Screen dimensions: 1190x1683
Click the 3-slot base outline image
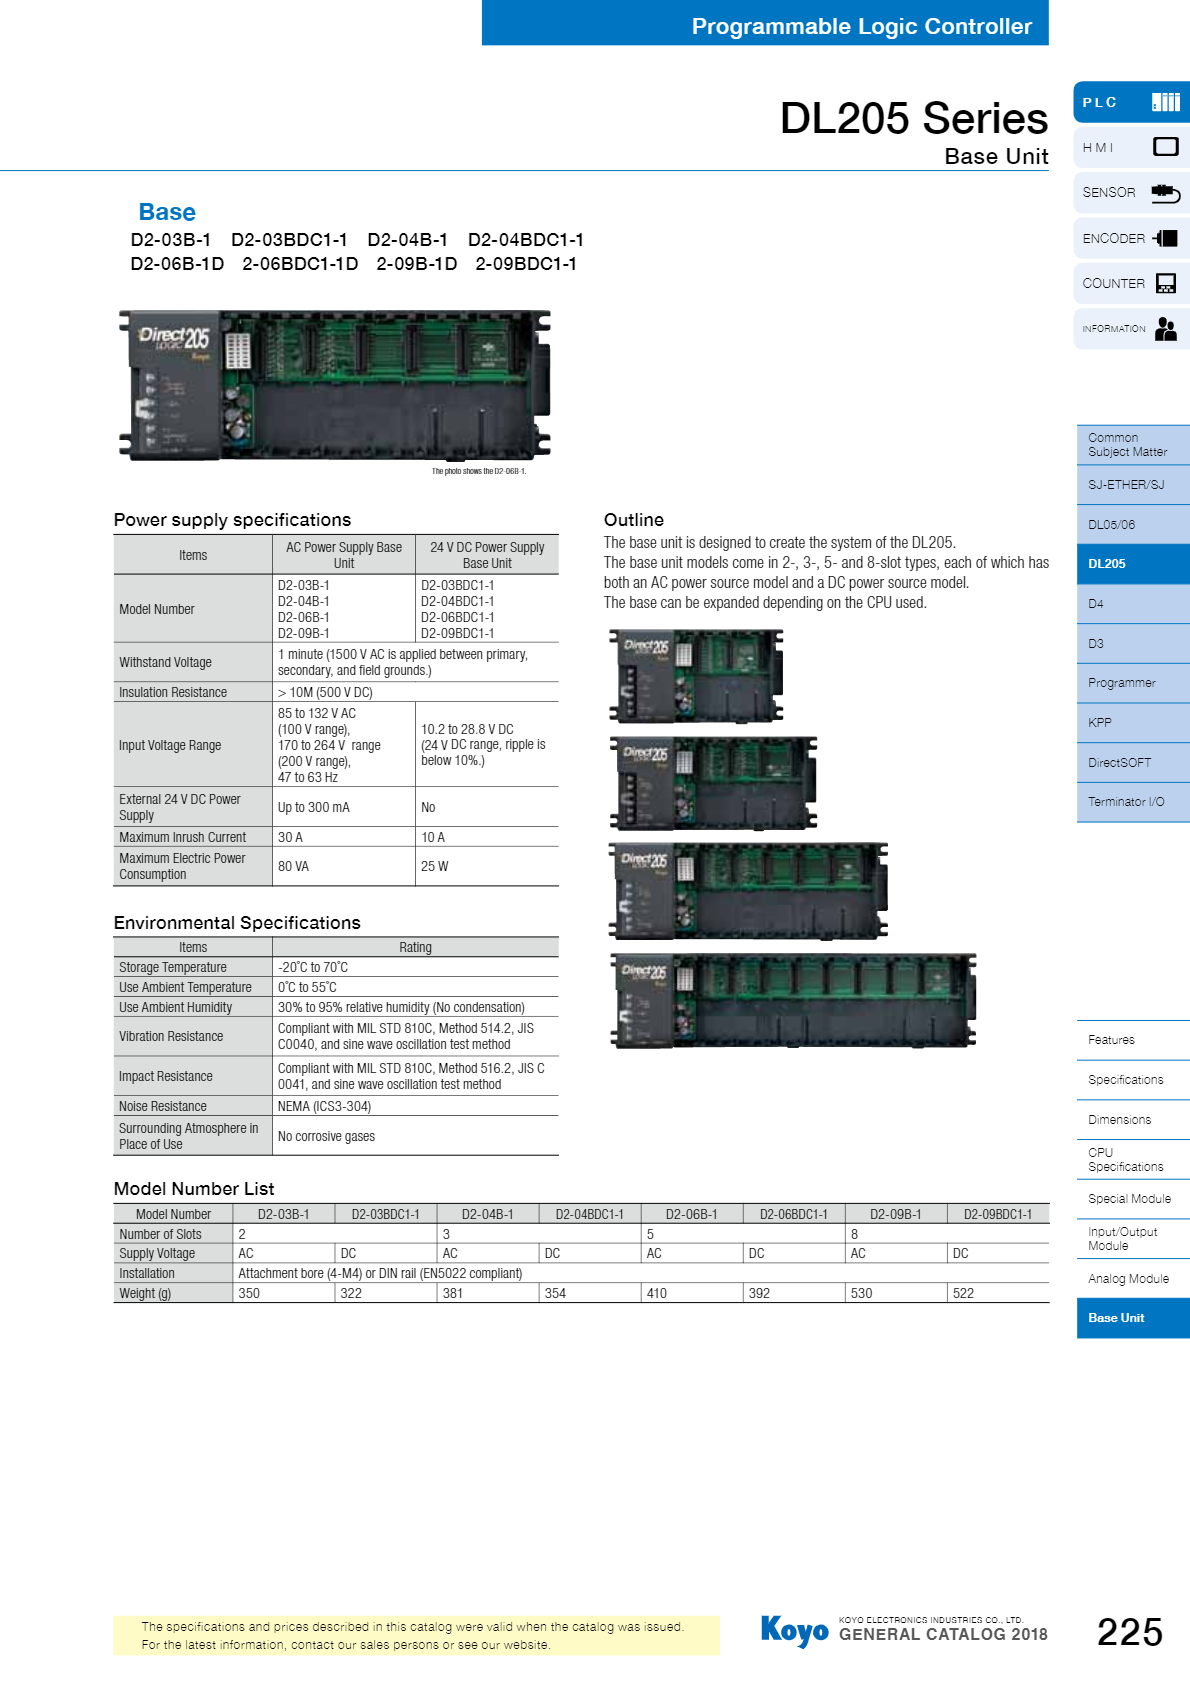coord(713,783)
